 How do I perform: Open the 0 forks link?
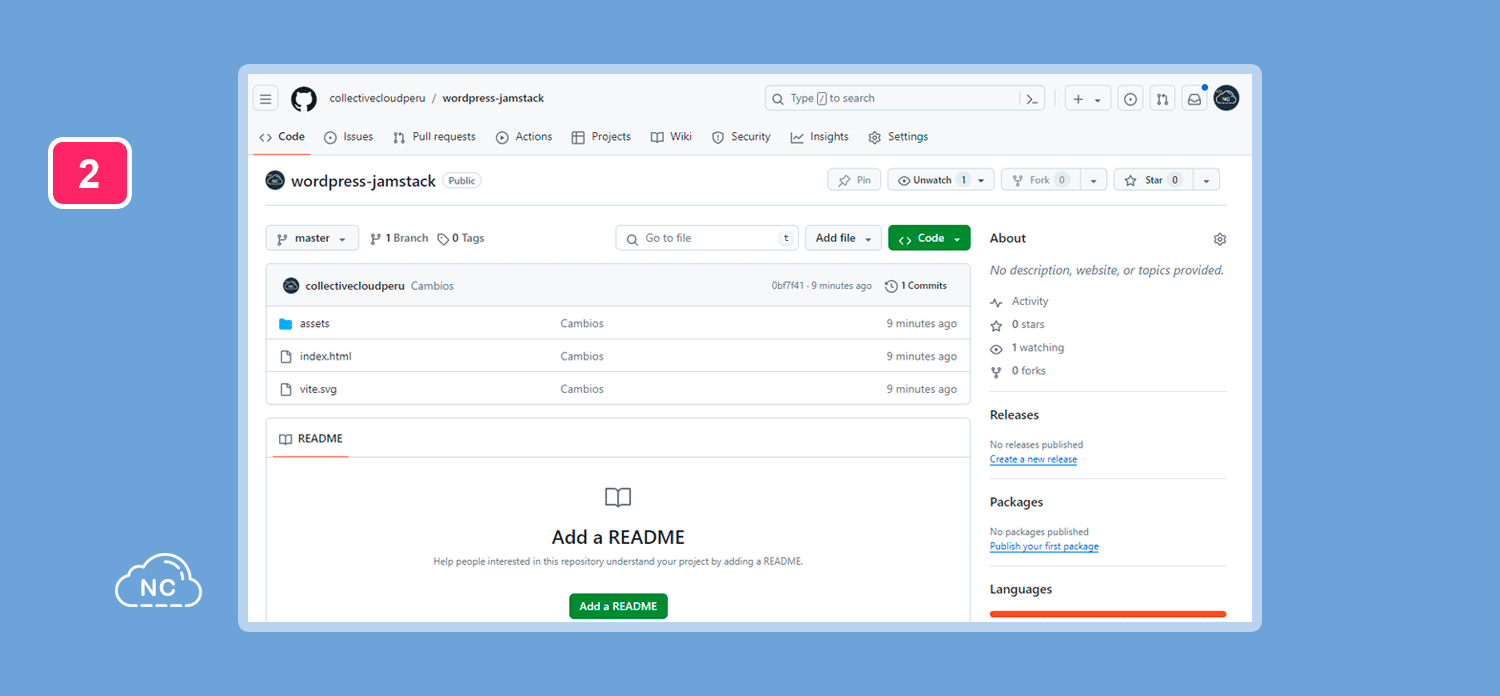click(1017, 371)
